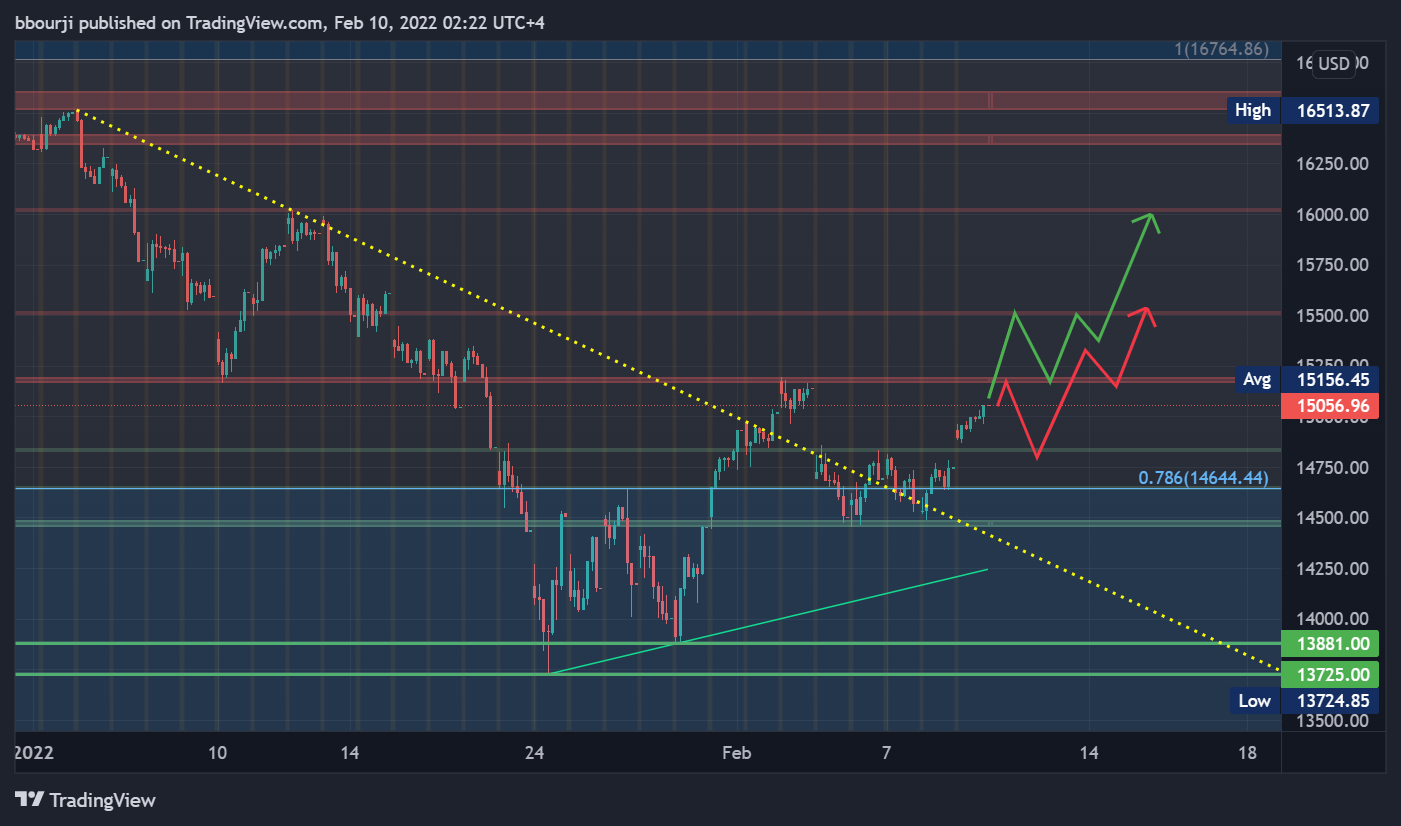Click the 14750.00 axis value
The image size is (1401, 826).
click(1331, 467)
